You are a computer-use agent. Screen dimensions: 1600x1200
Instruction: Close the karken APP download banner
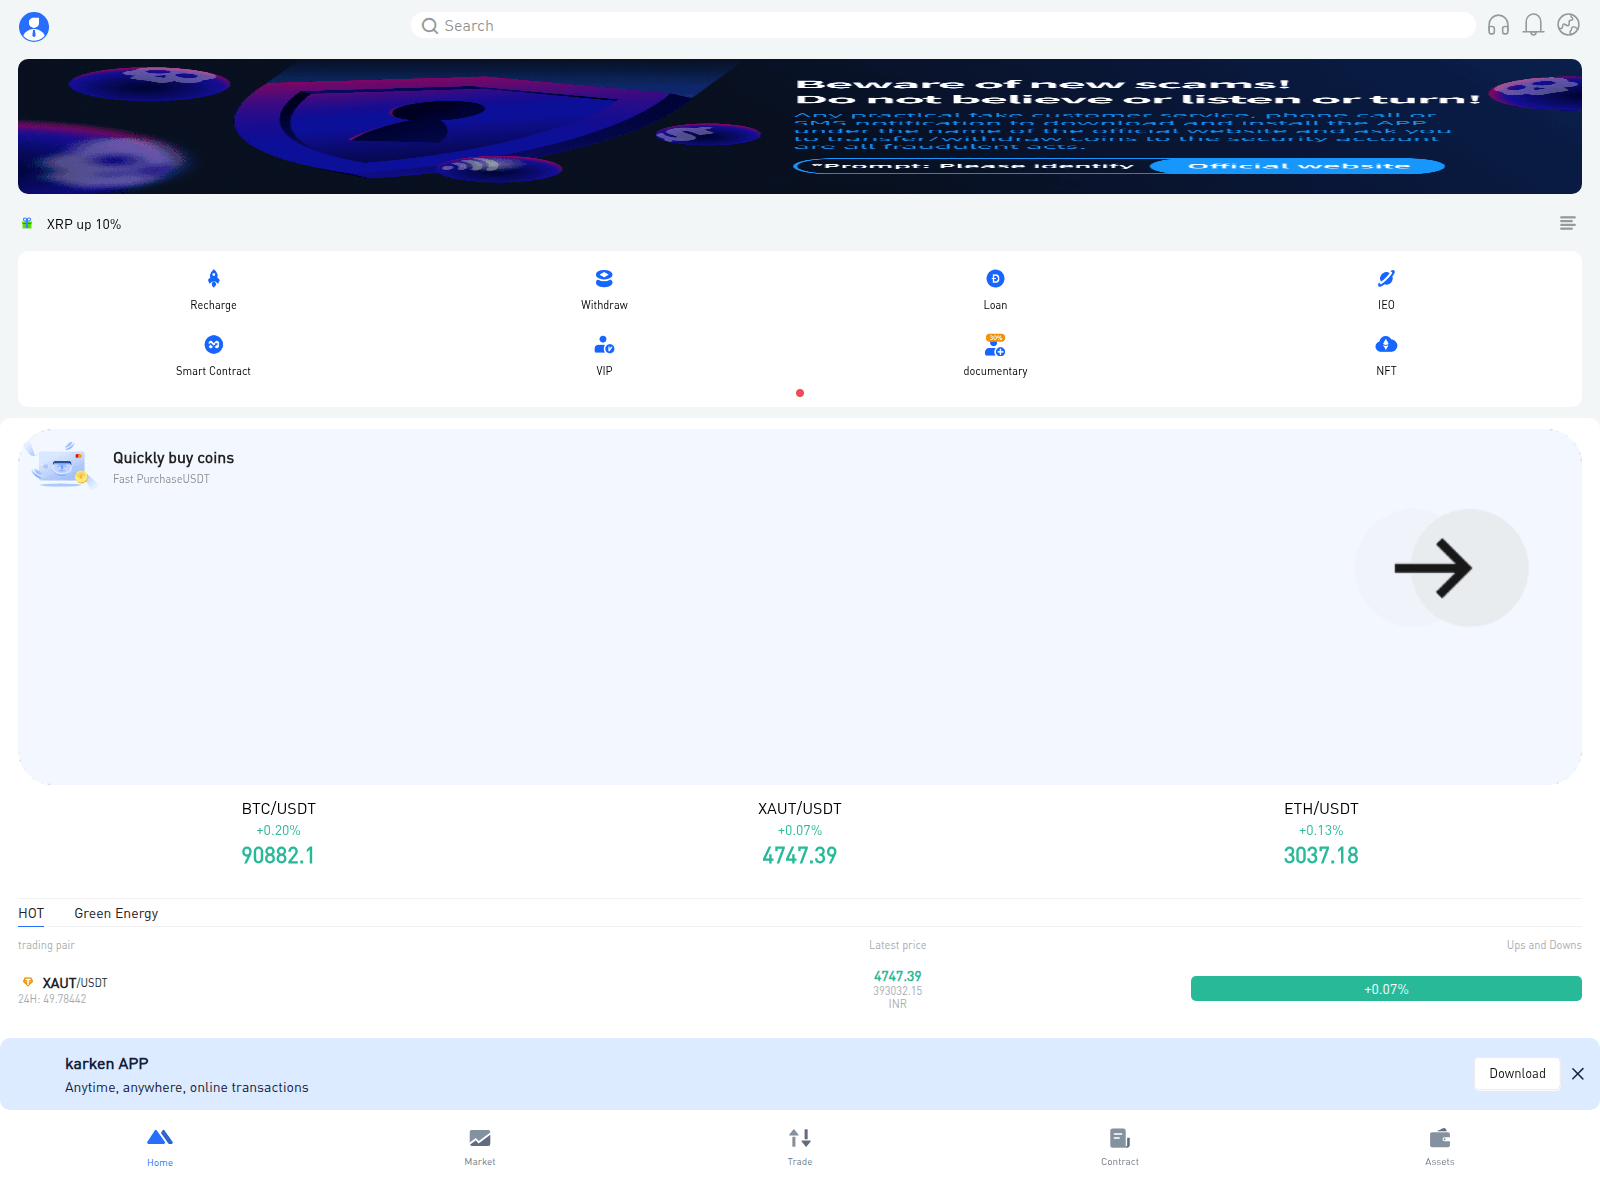point(1578,1074)
